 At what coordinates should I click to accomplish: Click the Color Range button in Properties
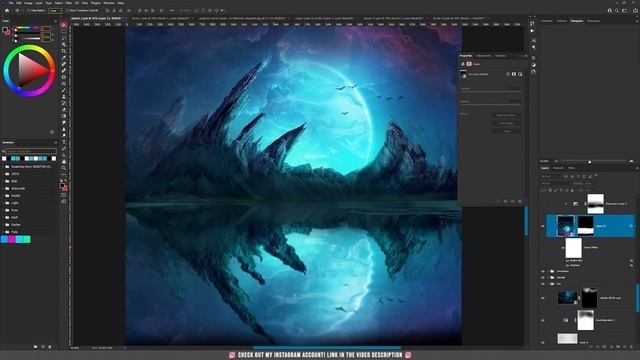pos(507,123)
